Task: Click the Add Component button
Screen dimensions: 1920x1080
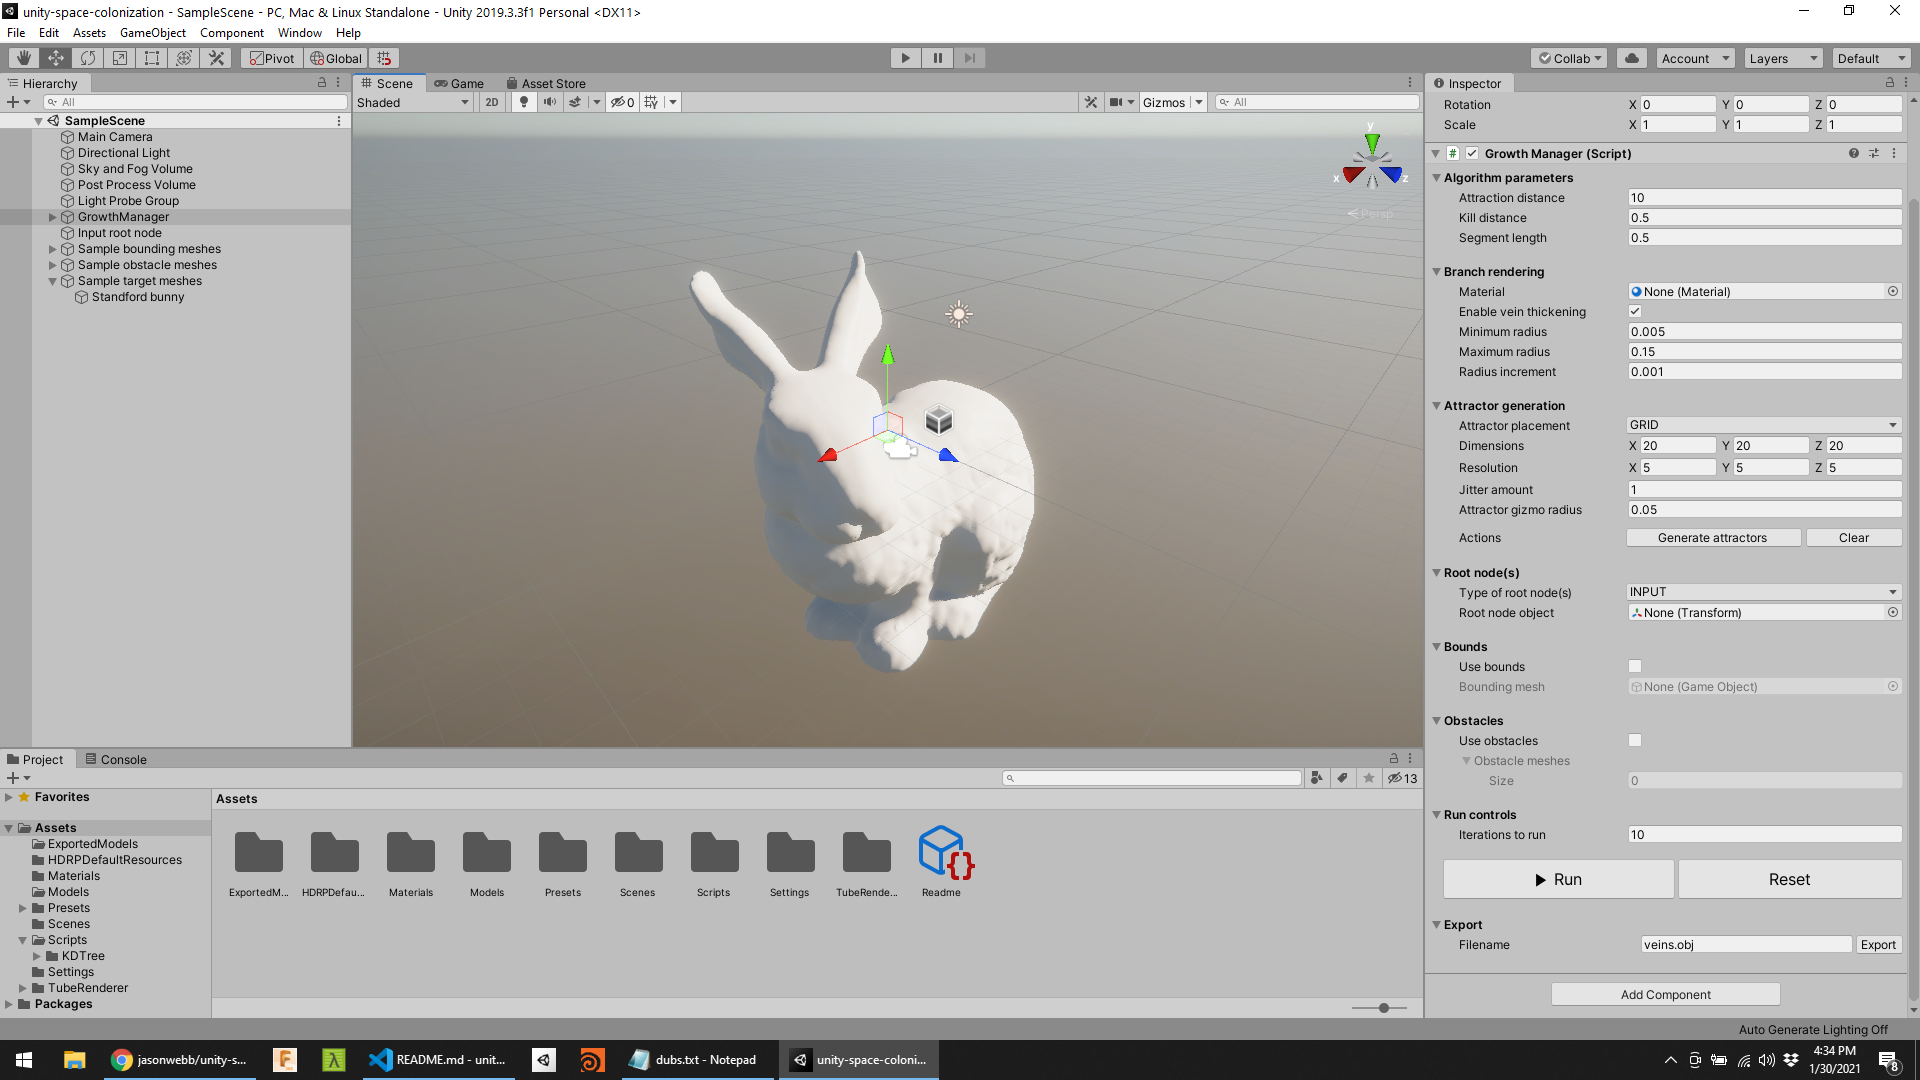Action: tap(1666, 994)
